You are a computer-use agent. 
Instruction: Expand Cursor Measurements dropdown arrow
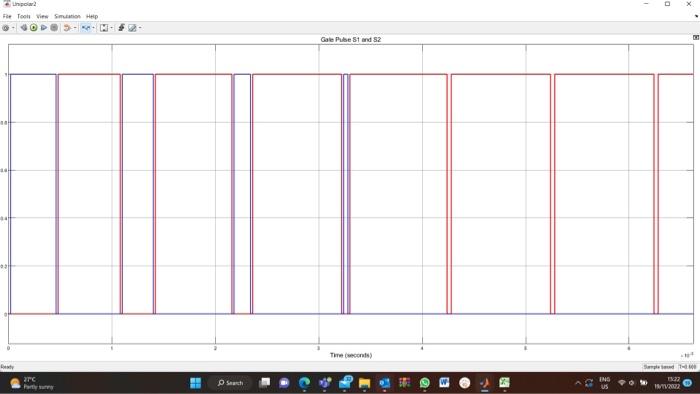click(x=140, y=28)
